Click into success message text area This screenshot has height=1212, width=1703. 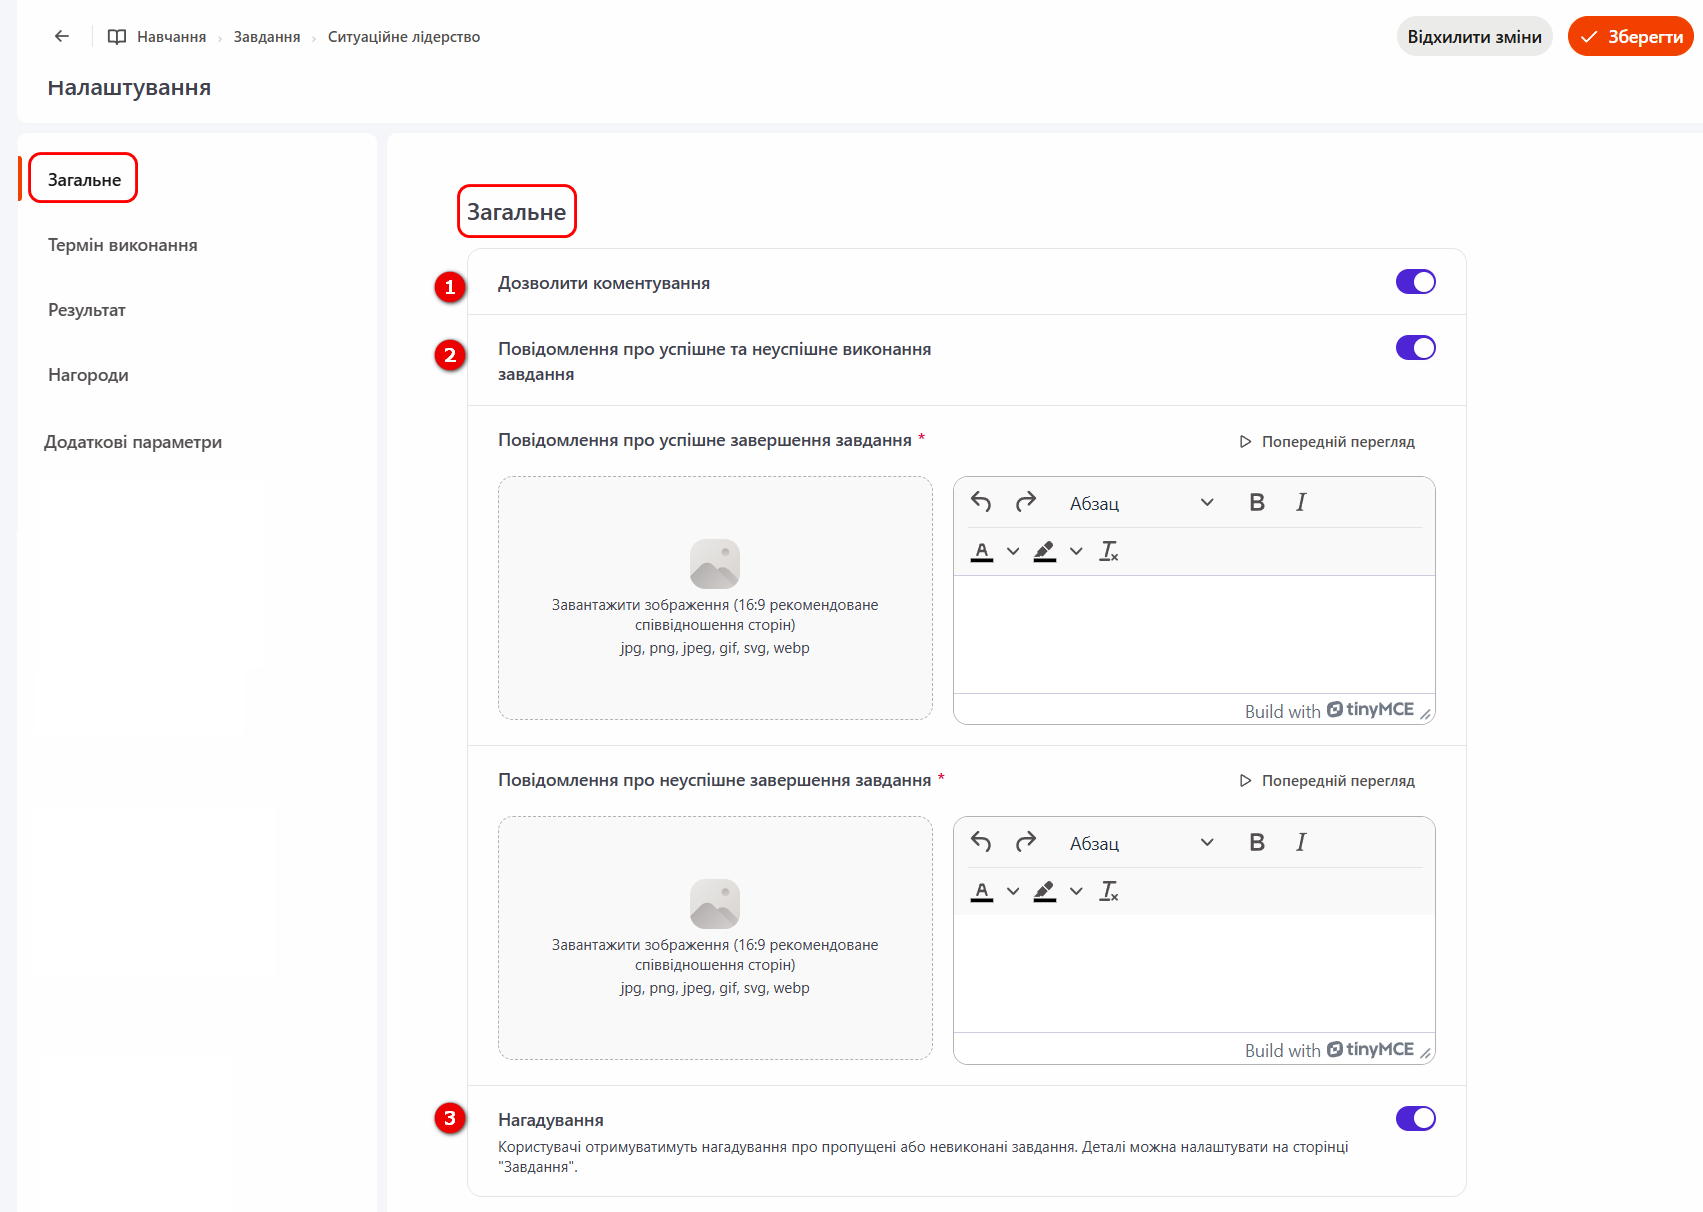pos(1194,634)
